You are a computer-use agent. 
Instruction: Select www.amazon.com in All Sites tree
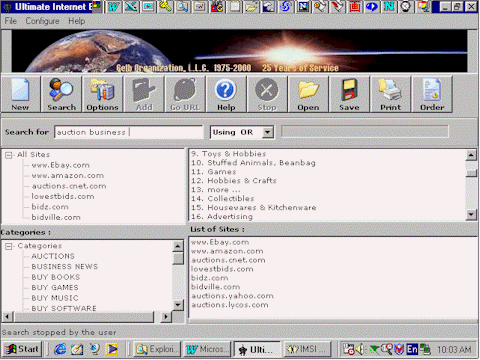coord(68,176)
